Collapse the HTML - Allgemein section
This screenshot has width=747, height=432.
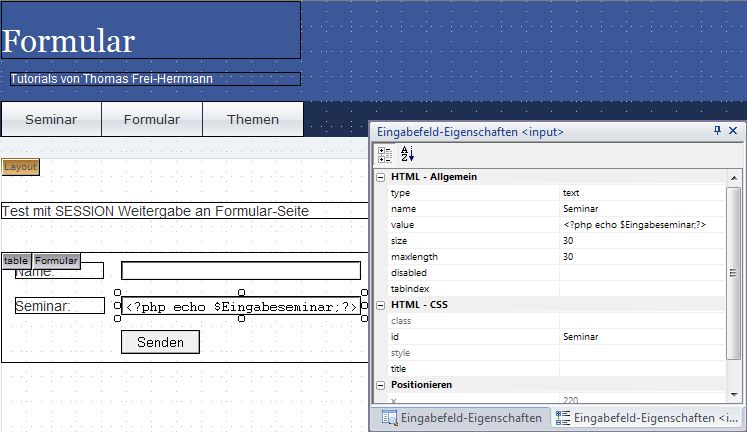pos(380,177)
